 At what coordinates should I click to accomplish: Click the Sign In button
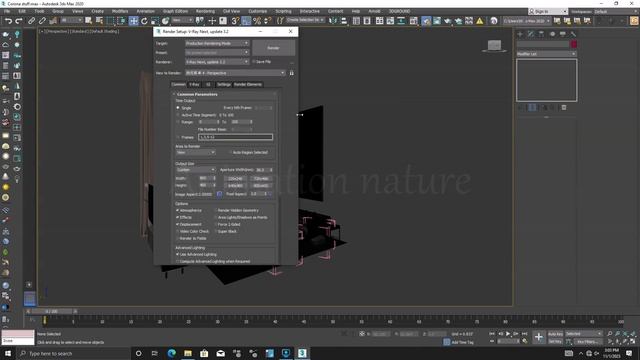(x=547, y=11)
